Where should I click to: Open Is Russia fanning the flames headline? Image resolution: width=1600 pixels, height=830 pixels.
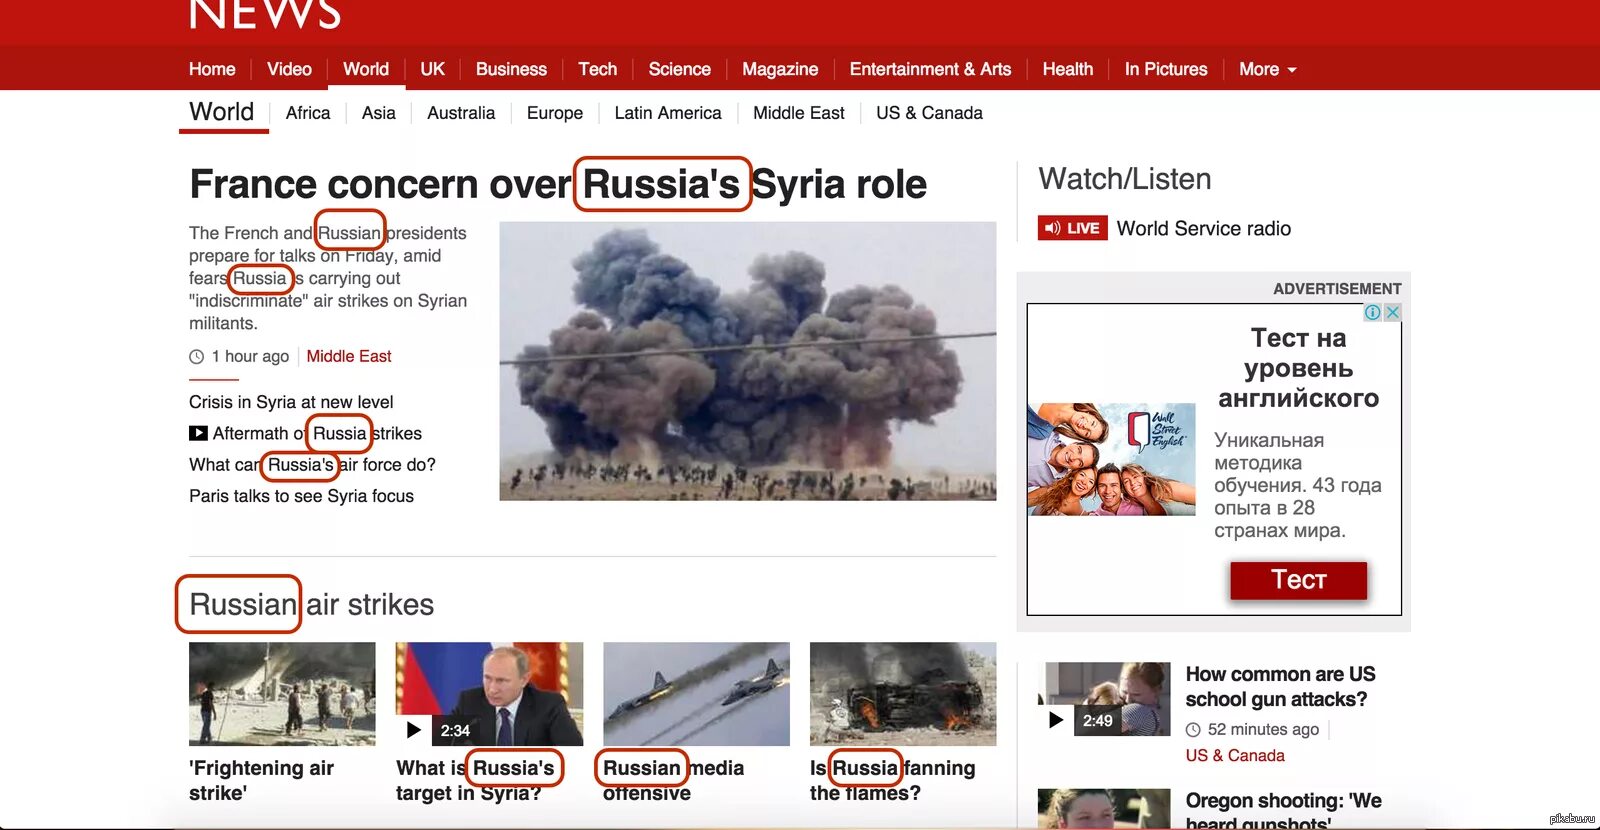892,780
